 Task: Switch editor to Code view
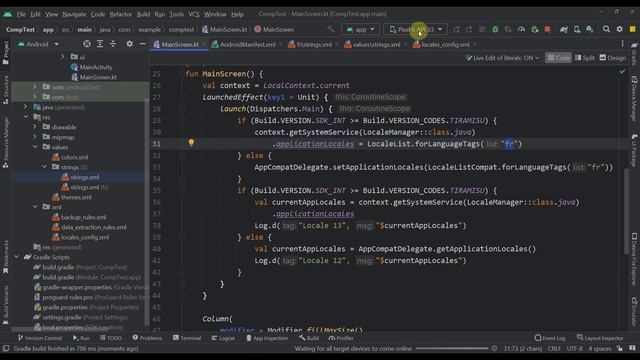[558, 58]
